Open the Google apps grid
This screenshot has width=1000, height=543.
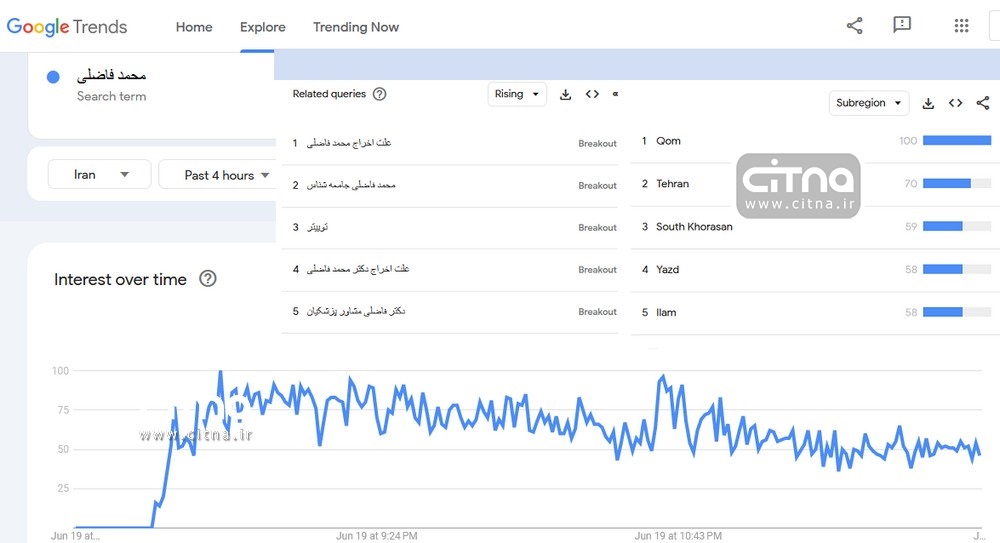tap(962, 26)
